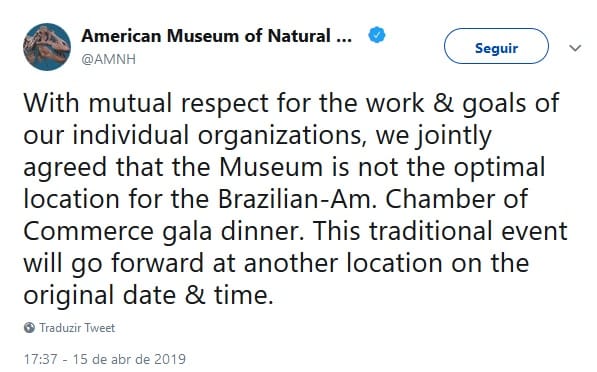Click the word 'Museum' in the tweet body
The image size is (597, 372).
271,167
